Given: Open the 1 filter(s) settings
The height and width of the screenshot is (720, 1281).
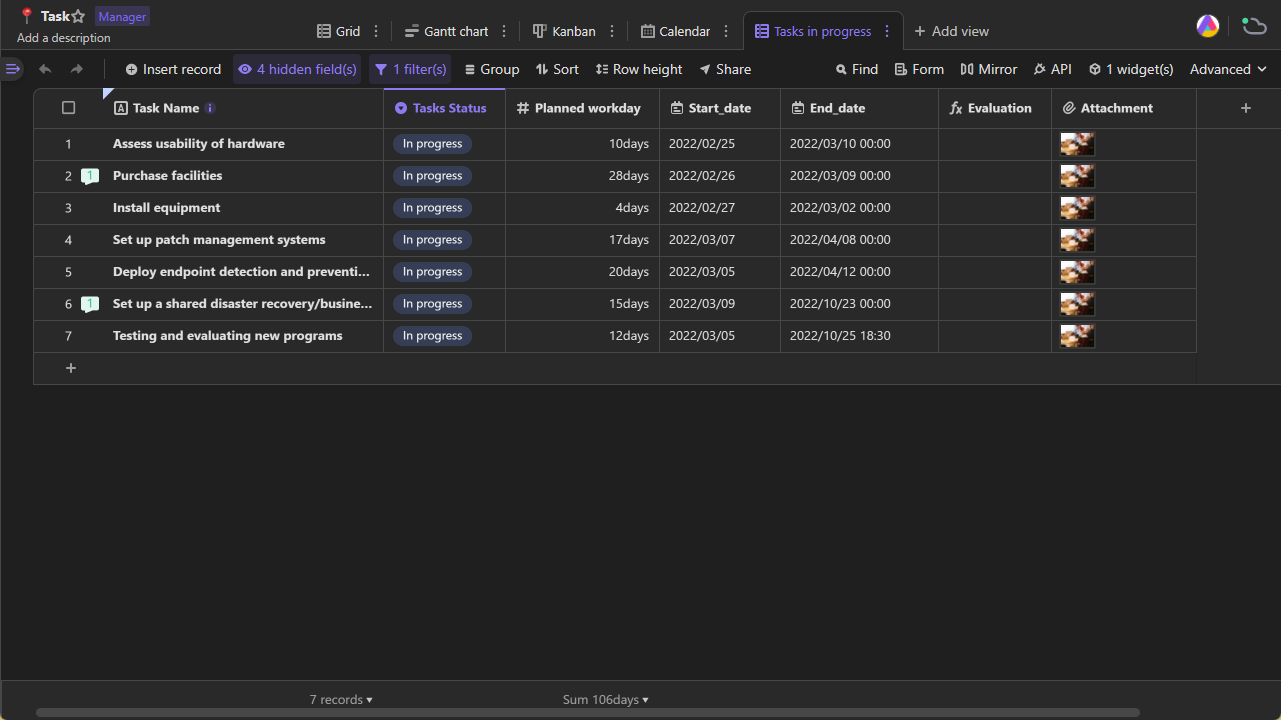Looking at the screenshot, I should [410, 69].
